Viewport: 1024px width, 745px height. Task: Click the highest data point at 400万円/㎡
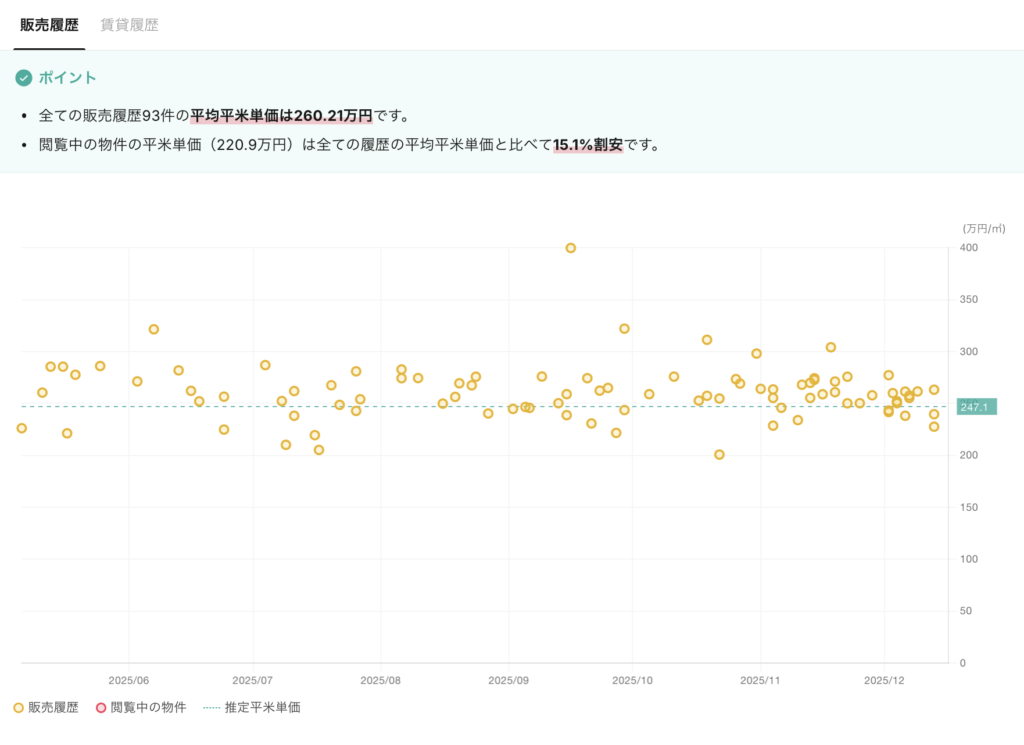click(x=570, y=248)
